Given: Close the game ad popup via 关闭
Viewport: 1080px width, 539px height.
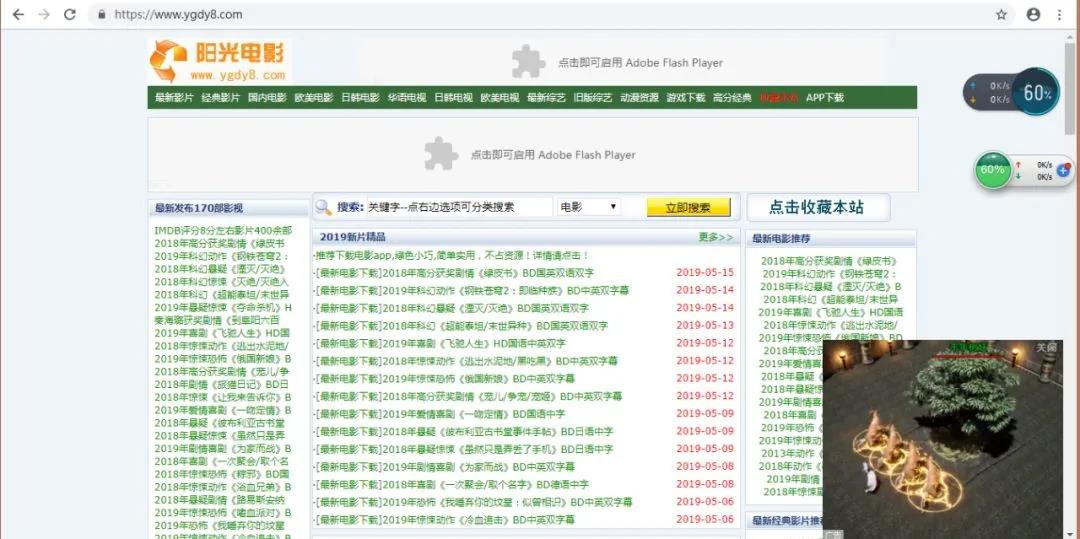Looking at the screenshot, I should pyautogui.click(x=1046, y=348).
